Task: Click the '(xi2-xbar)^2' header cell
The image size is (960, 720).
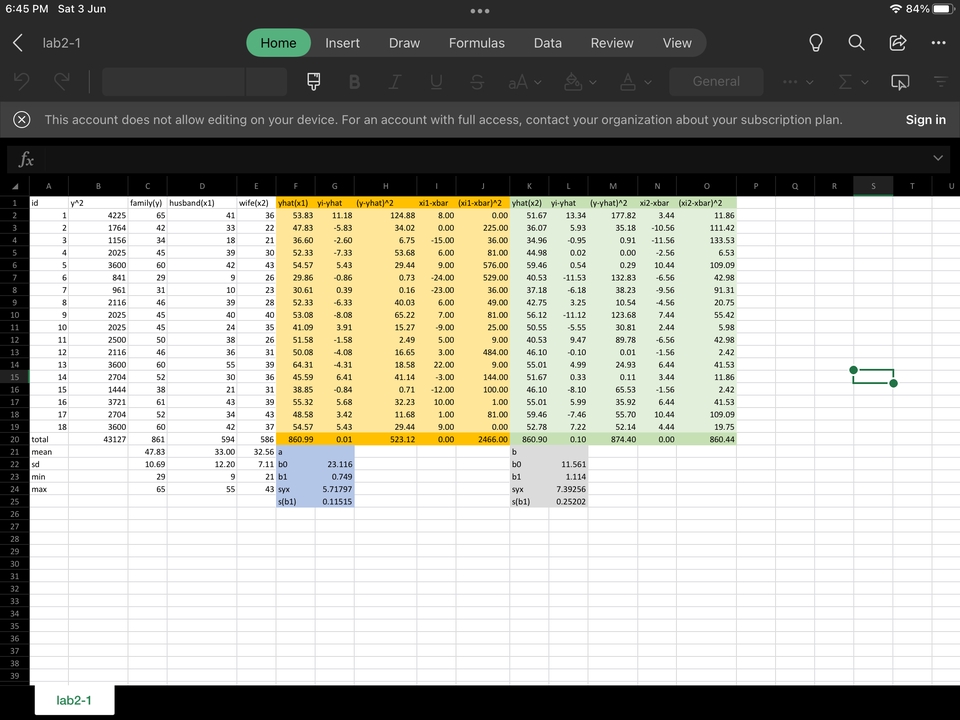Action: pos(706,203)
